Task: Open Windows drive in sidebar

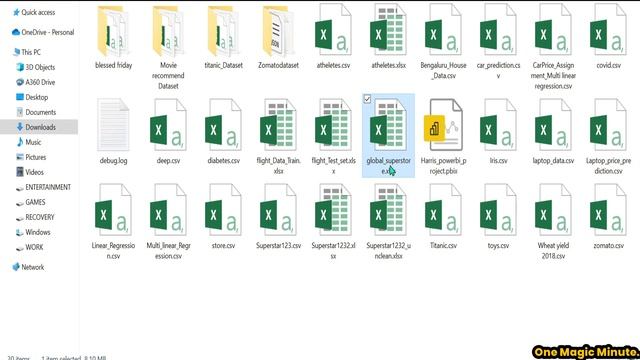Action: coord(33,232)
